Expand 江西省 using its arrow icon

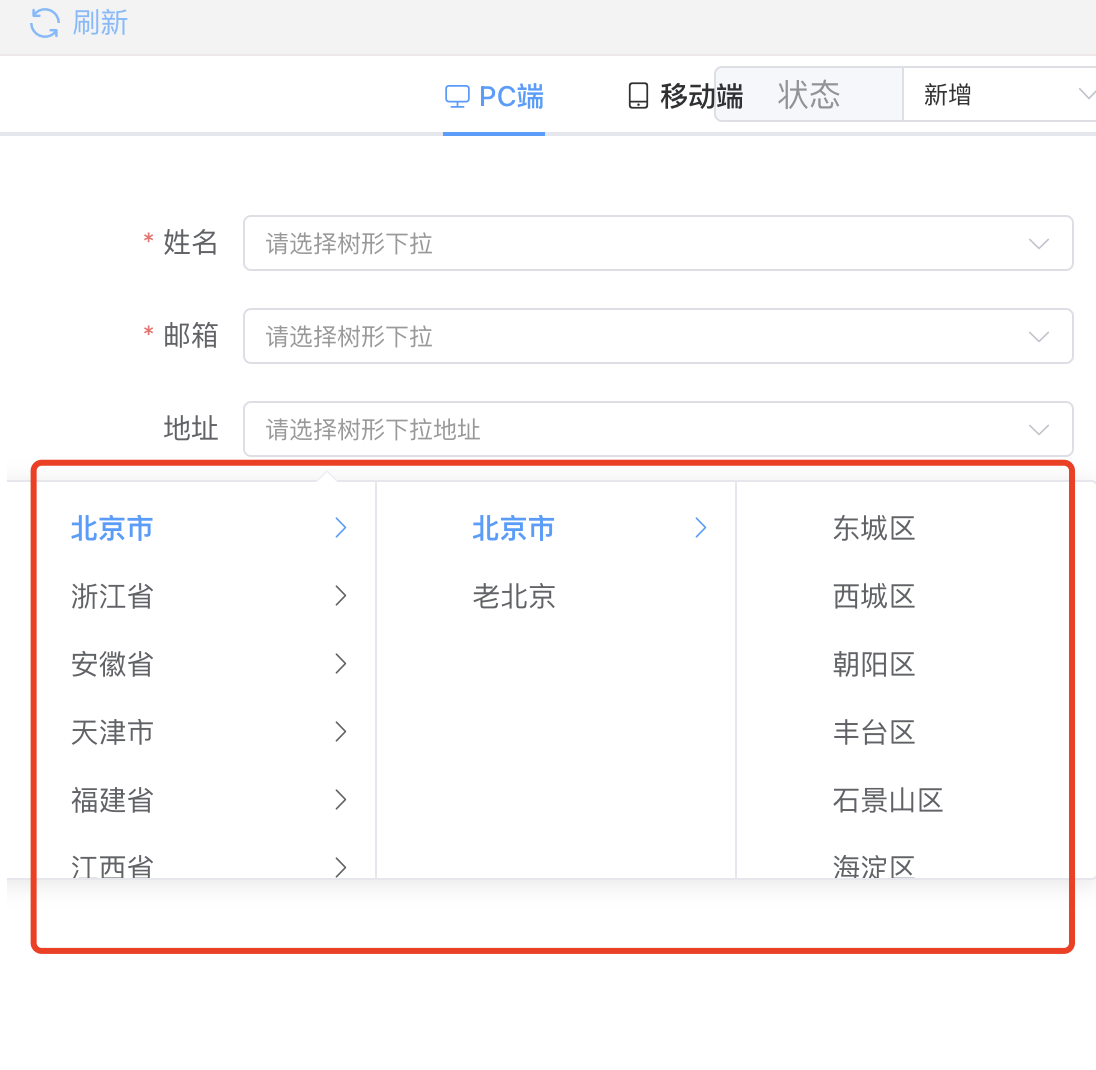[341, 865]
